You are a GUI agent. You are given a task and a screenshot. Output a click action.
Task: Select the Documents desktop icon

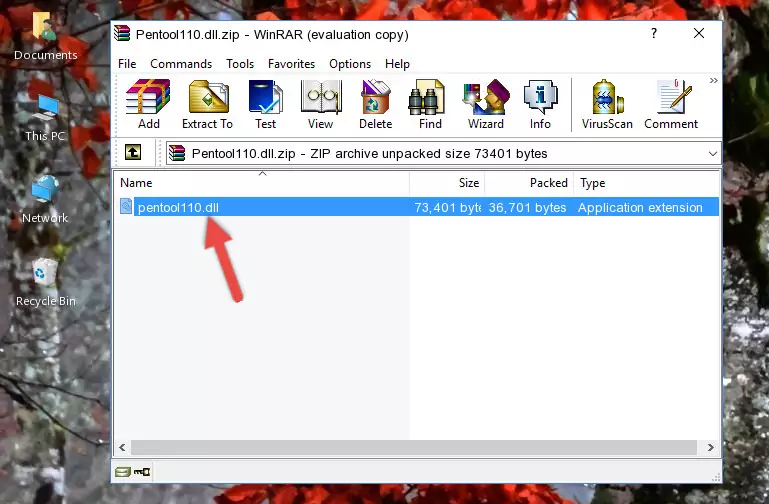(45, 36)
